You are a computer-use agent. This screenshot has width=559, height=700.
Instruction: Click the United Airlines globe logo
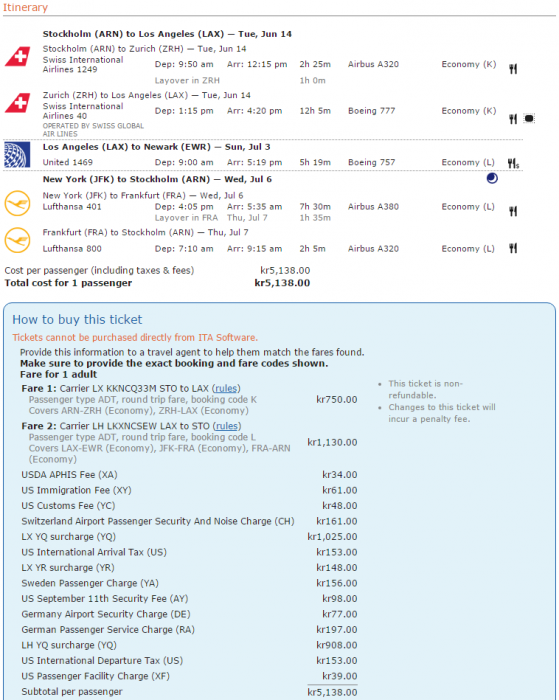pos(17,154)
